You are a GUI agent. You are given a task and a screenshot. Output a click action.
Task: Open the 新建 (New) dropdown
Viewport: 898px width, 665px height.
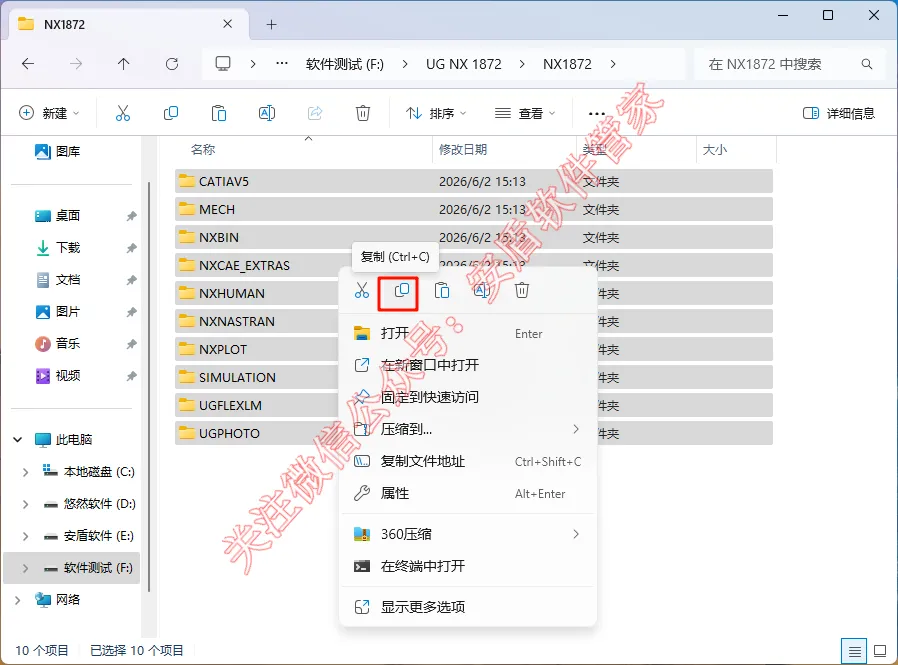tap(49, 113)
